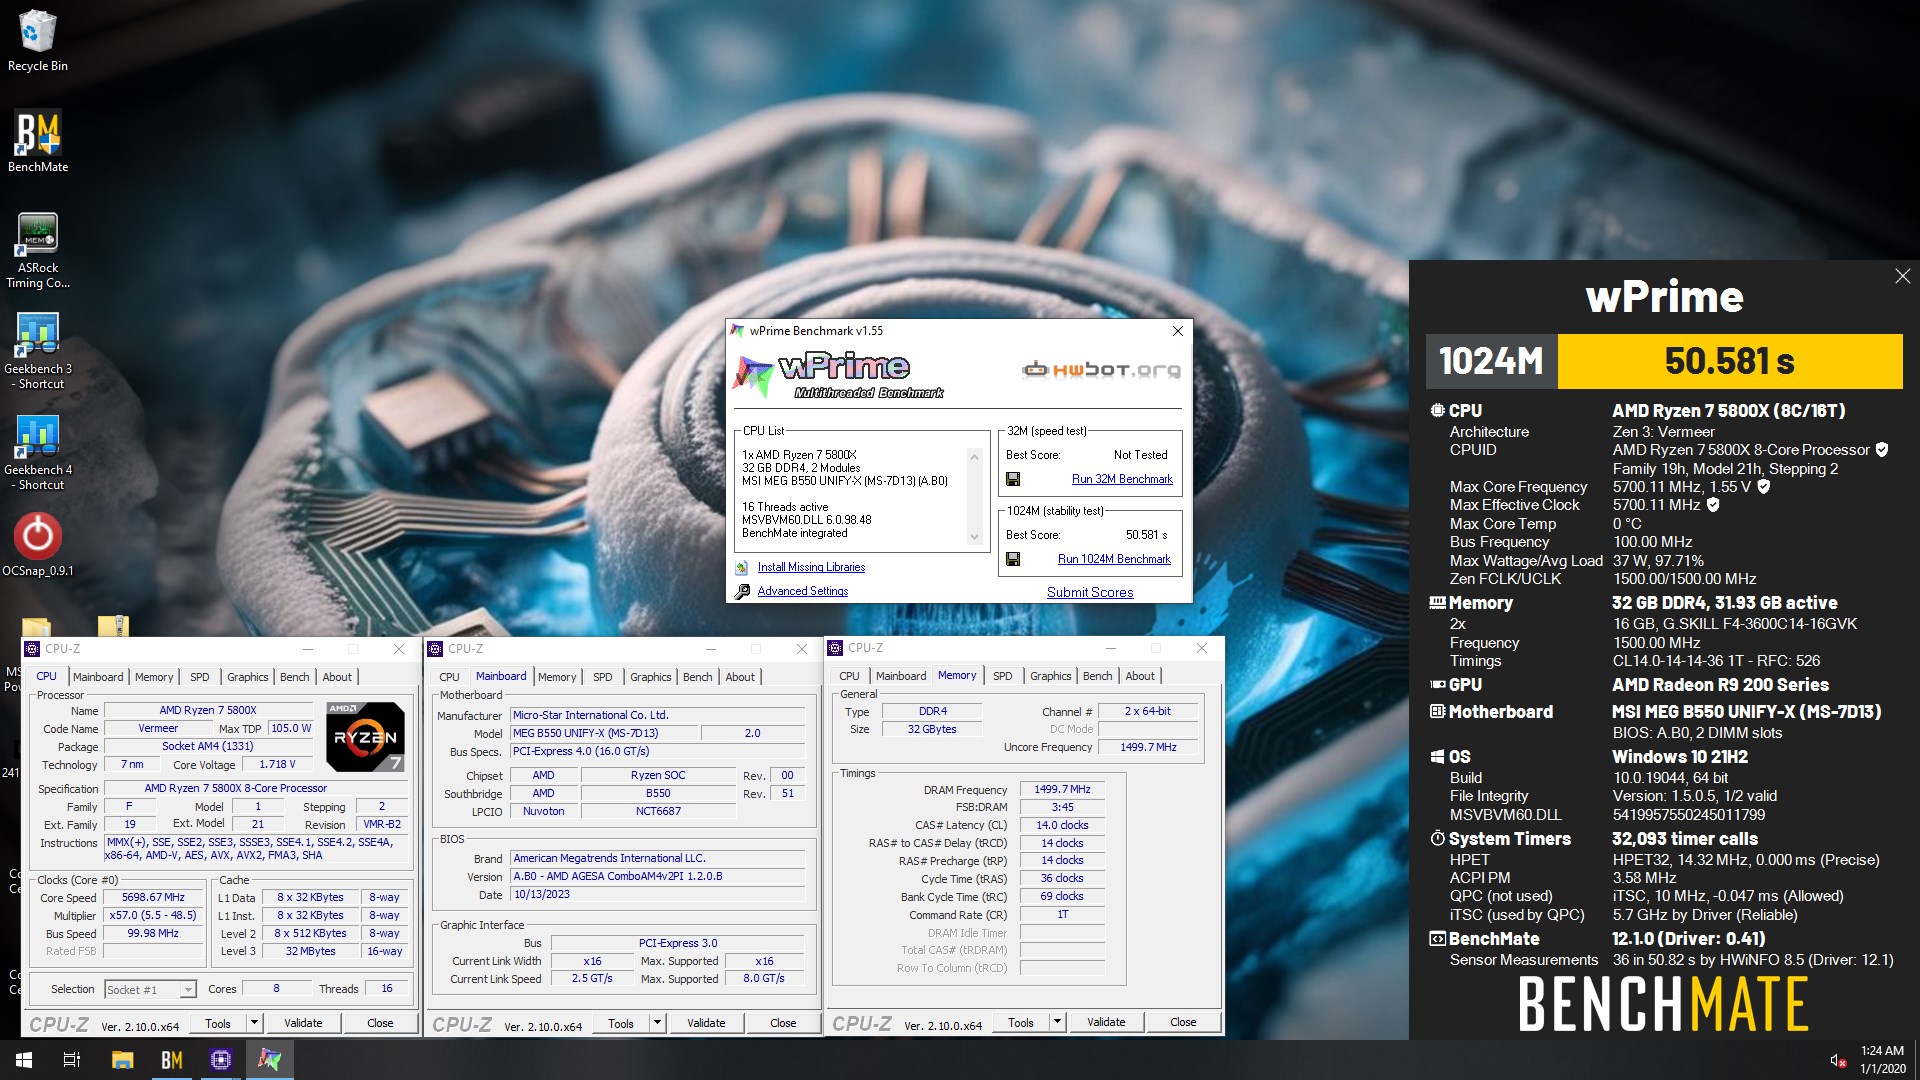Image resolution: width=1920 pixels, height=1080 pixels.
Task: Click the Ryzen 7 logo in CPU-Z
Action: (x=365, y=737)
